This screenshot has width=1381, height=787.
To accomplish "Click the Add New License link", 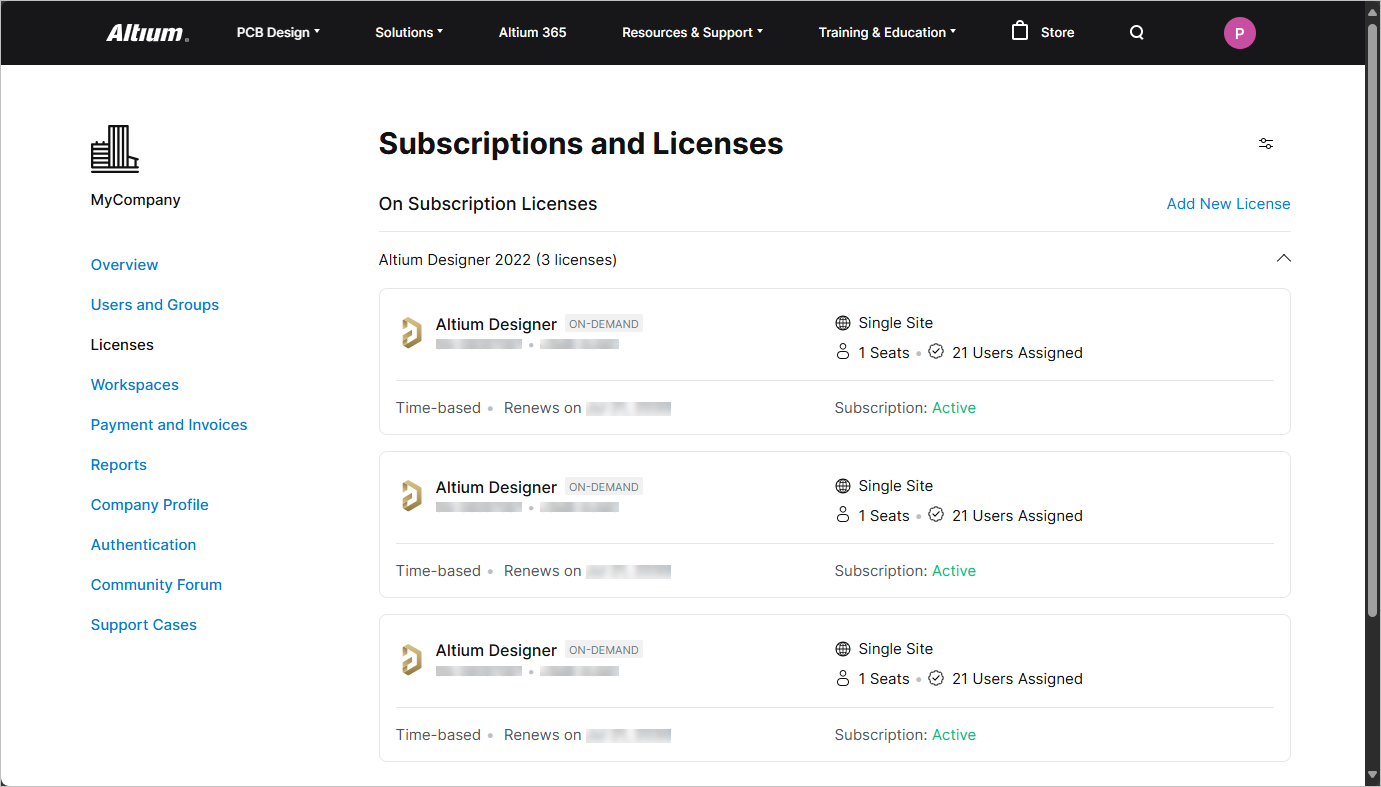I will pyautogui.click(x=1228, y=203).
